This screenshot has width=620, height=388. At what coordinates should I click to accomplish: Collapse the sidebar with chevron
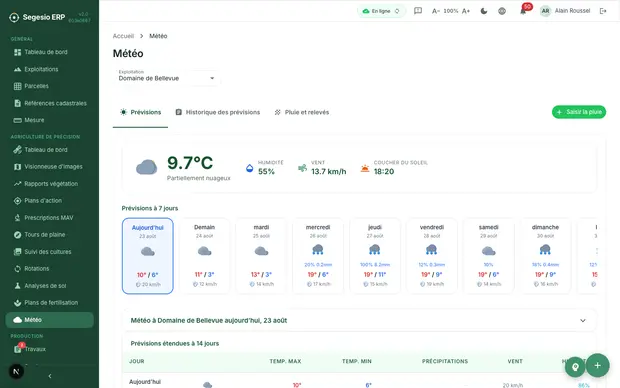click(50, 376)
